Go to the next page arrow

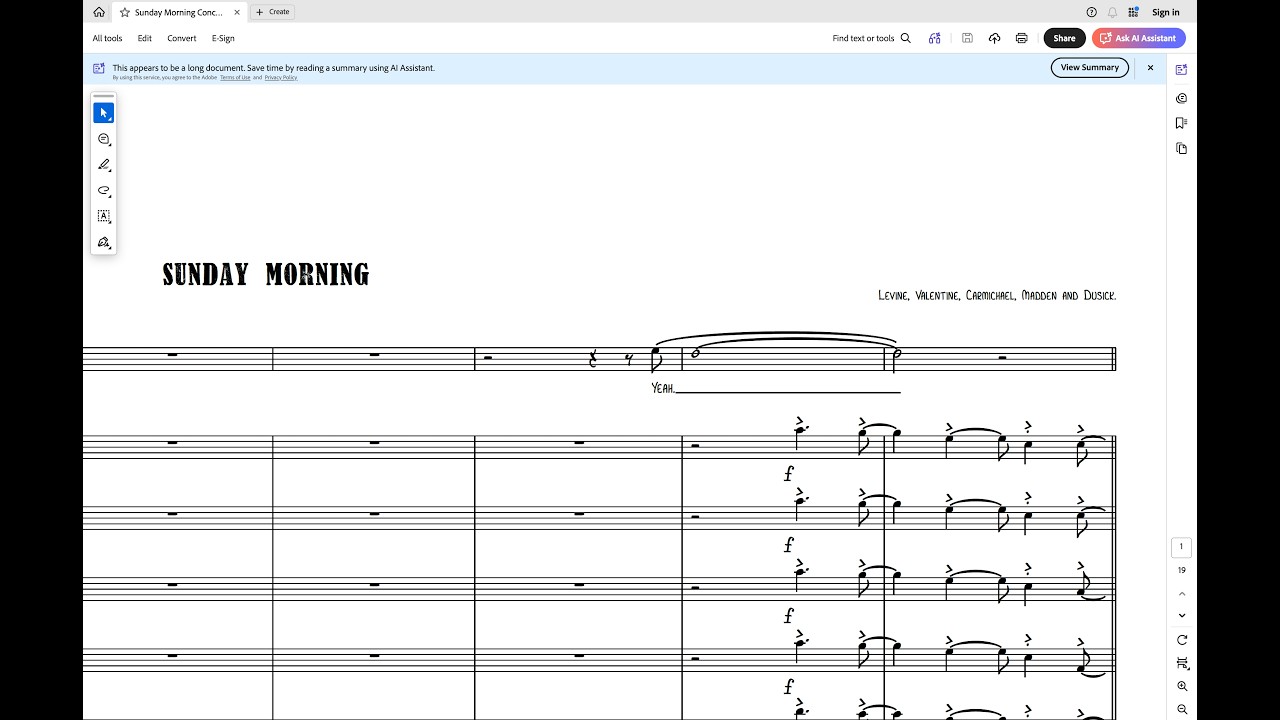[x=1181, y=616]
